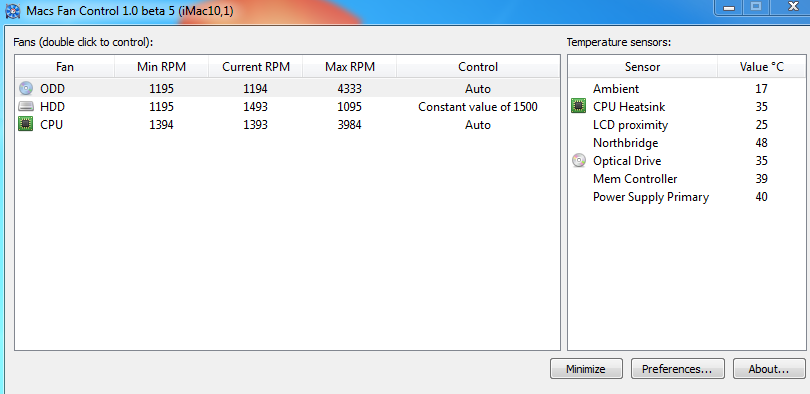Click ODD current RPM value 1194
This screenshot has width=810, height=394.
tap(255, 89)
